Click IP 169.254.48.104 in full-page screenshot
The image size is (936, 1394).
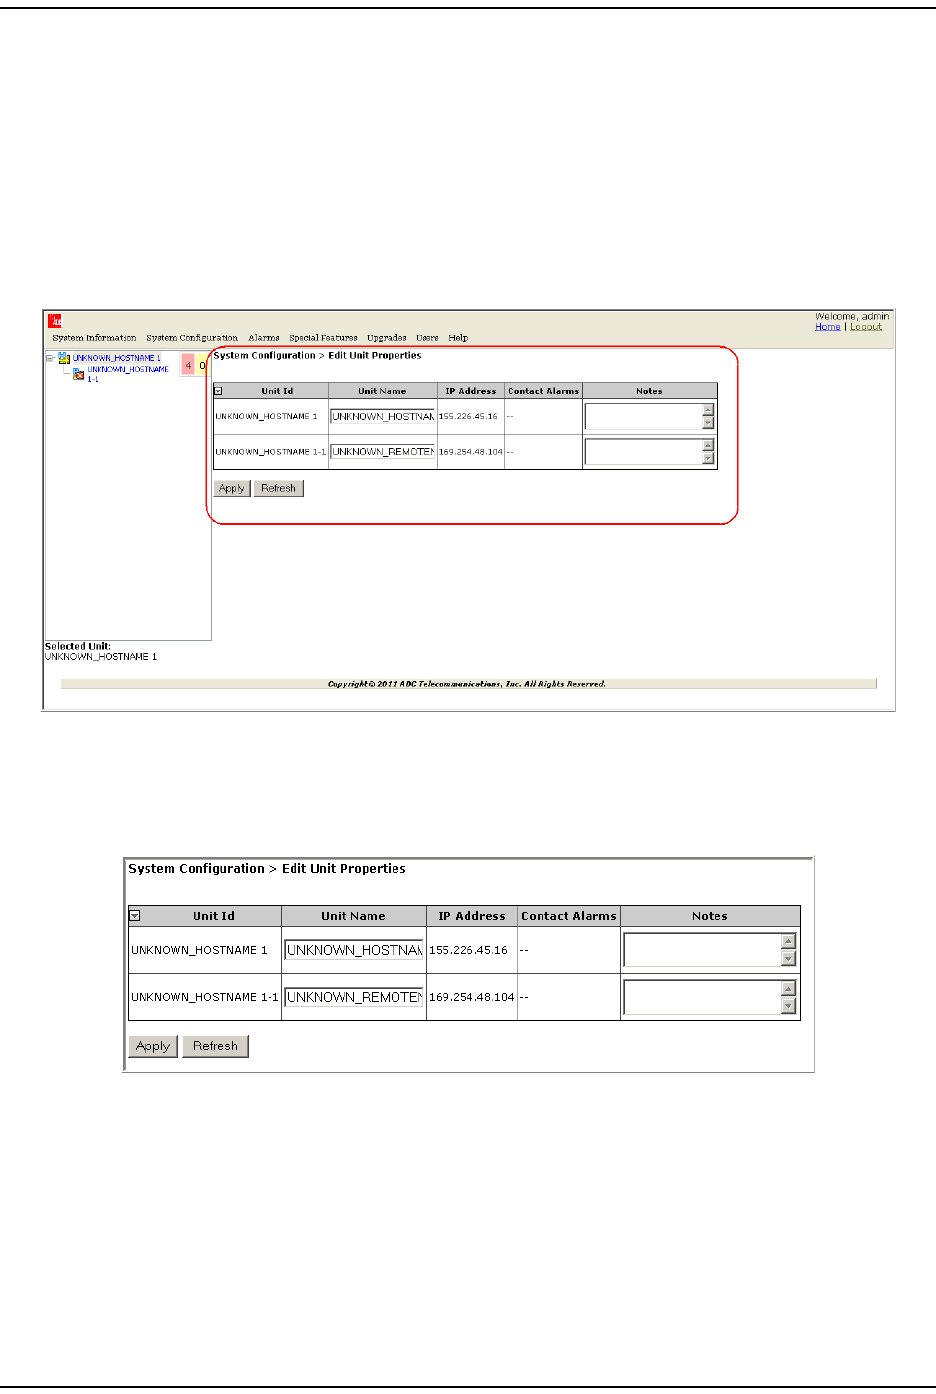point(470,452)
